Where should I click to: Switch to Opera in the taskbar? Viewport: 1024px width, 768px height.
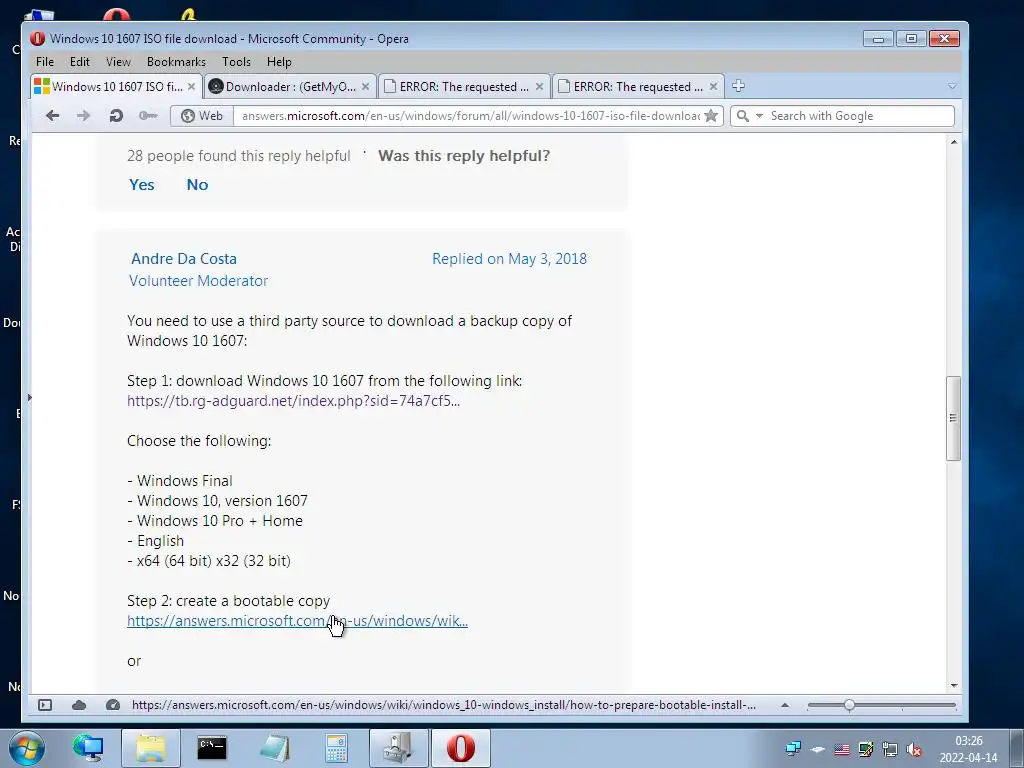[460, 748]
